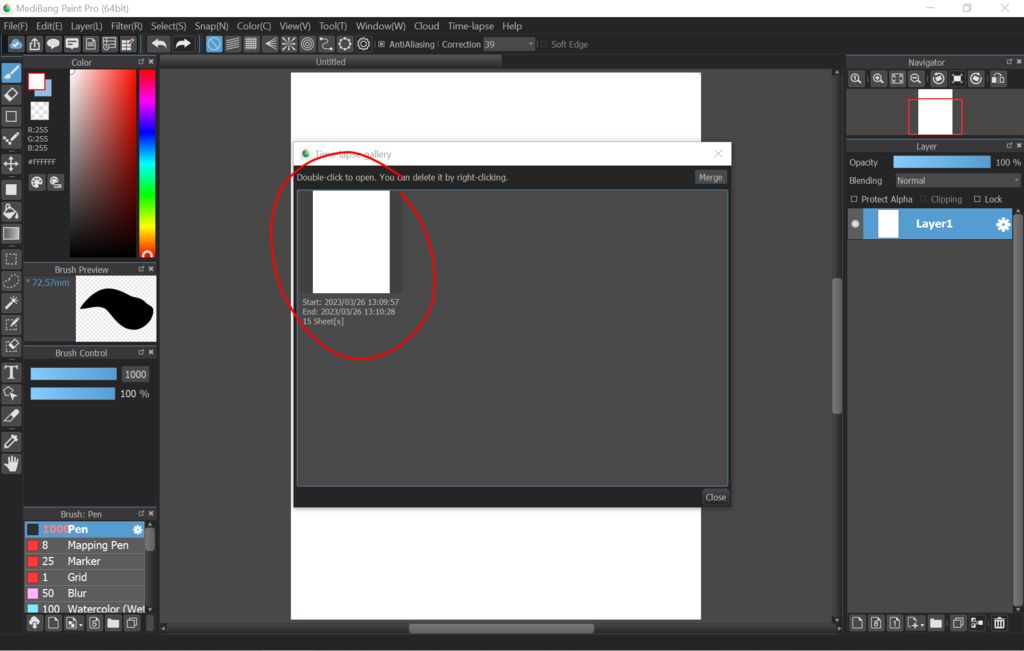This screenshot has height=651, width=1024.
Task: Select the Bucket fill tool
Action: [x=11, y=211]
